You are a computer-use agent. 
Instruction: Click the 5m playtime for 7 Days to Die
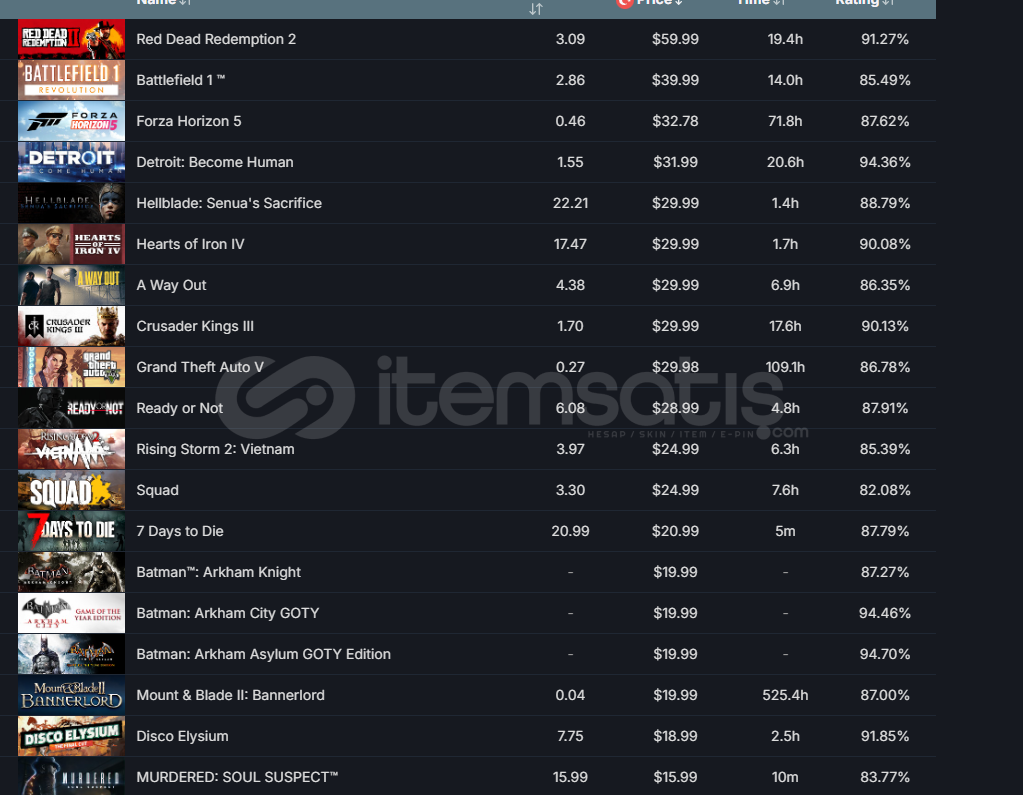tap(785, 532)
